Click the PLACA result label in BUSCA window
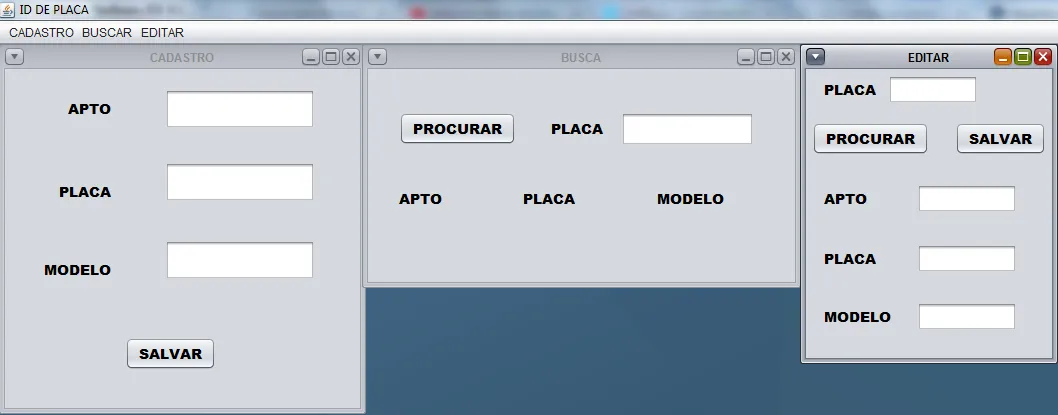The height and width of the screenshot is (415, 1058). tap(549, 199)
